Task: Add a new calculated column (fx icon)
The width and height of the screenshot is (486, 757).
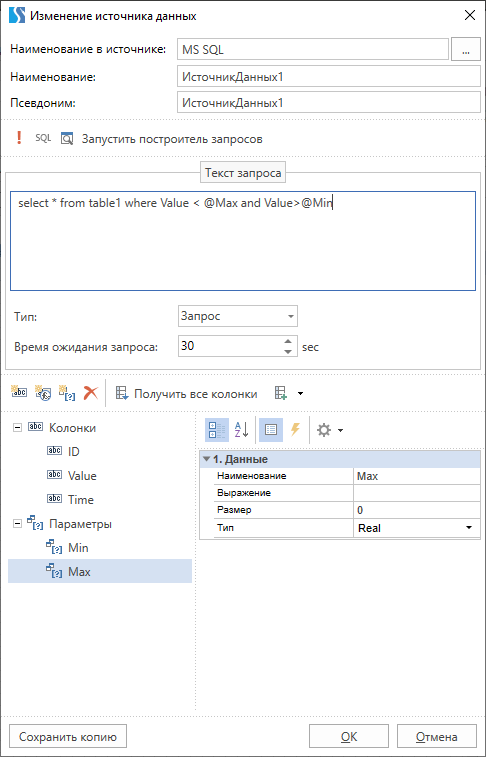Action: pos(42,393)
